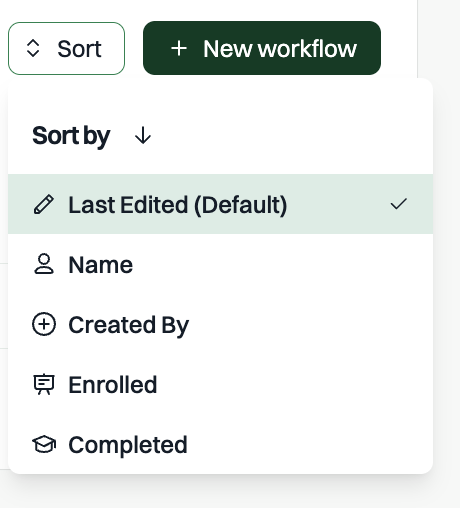The height and width of the screenshot is (508, 460).
Task: Click the graduation cap icon beside Completed
Action: tap(44, 444)
